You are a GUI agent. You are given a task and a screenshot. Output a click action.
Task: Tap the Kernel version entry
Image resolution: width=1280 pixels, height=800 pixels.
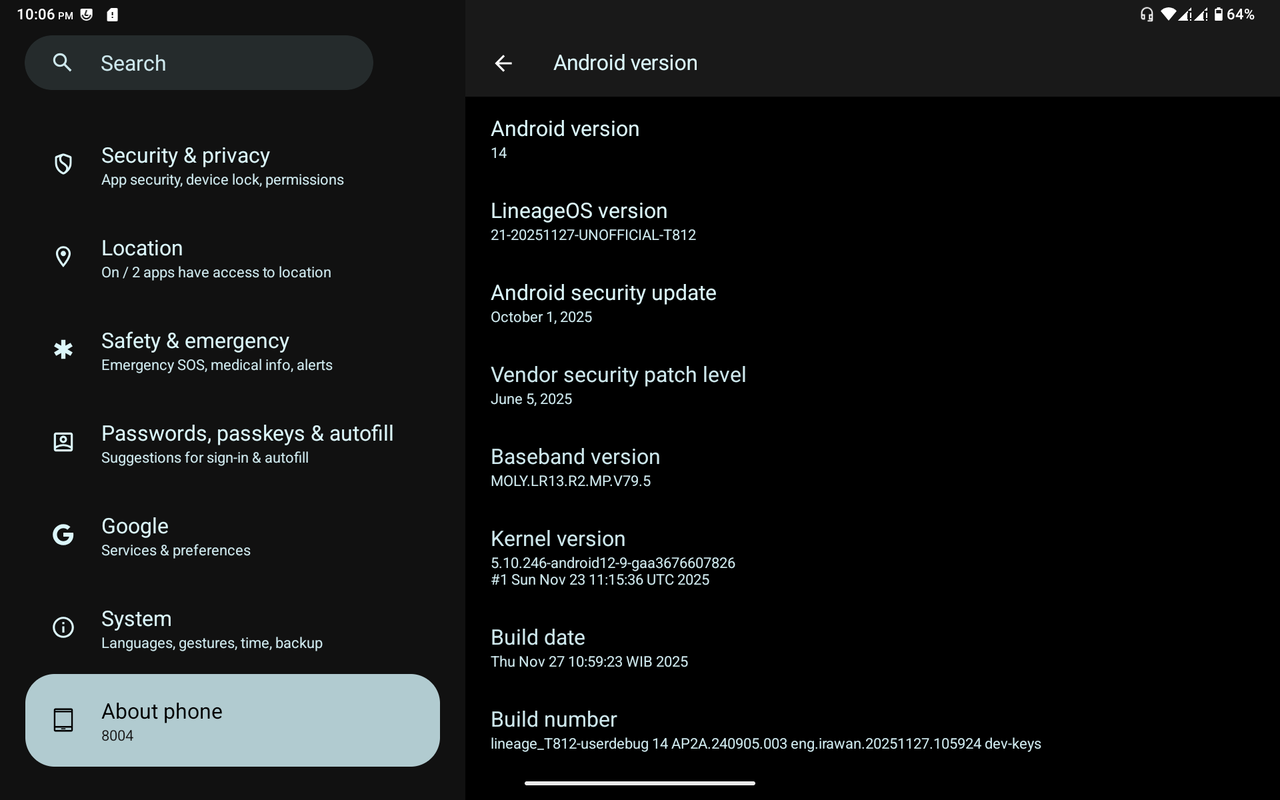872,557
